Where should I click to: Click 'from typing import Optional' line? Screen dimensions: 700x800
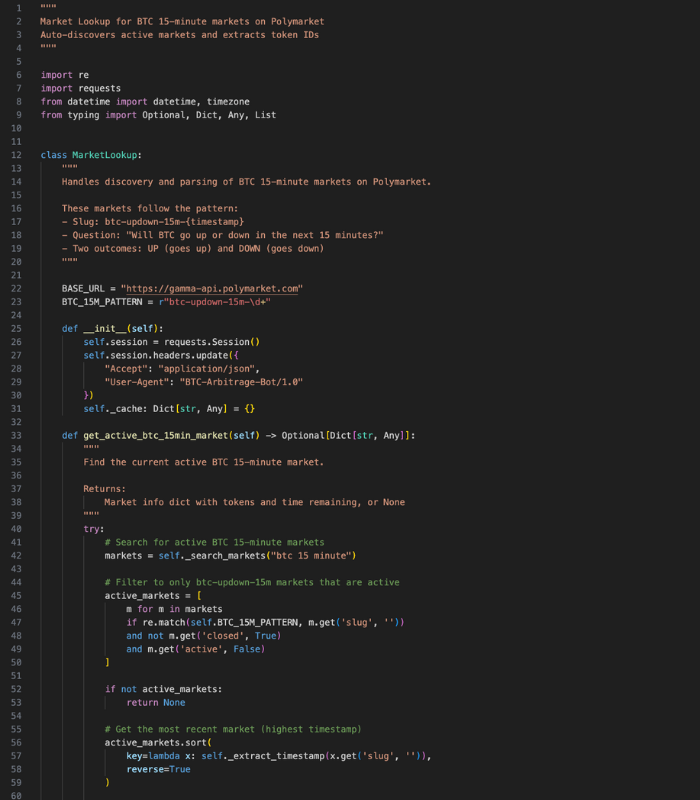click(158, 115)
